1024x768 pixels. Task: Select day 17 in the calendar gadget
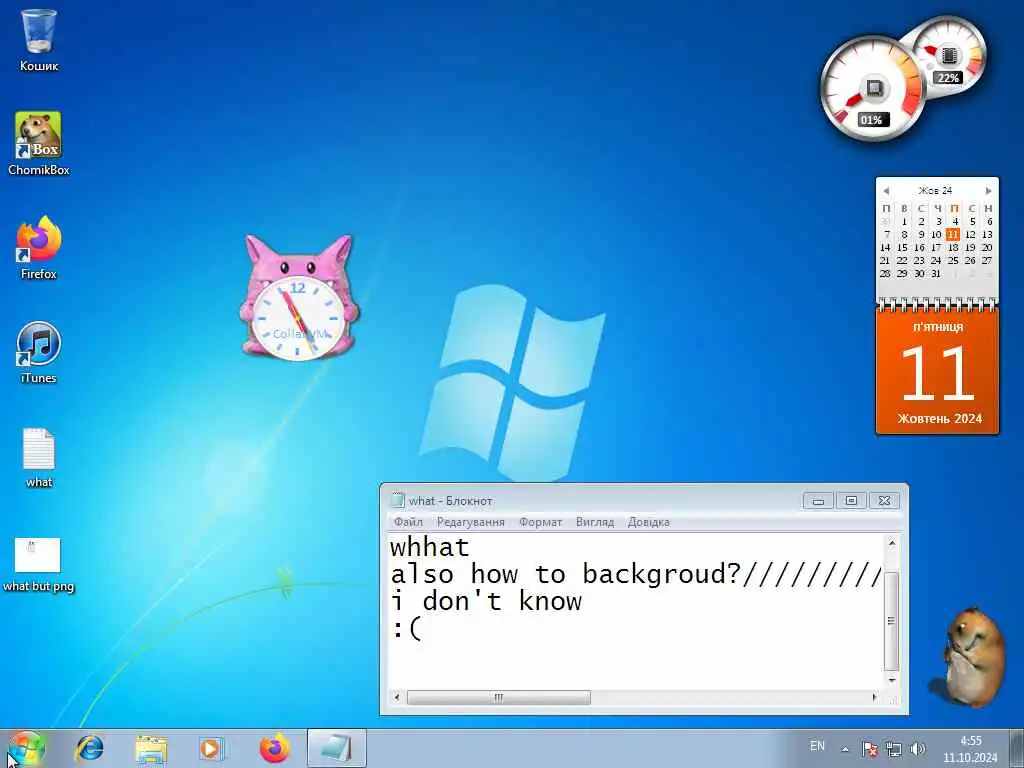pyautogui.click(x=936, y=248)
